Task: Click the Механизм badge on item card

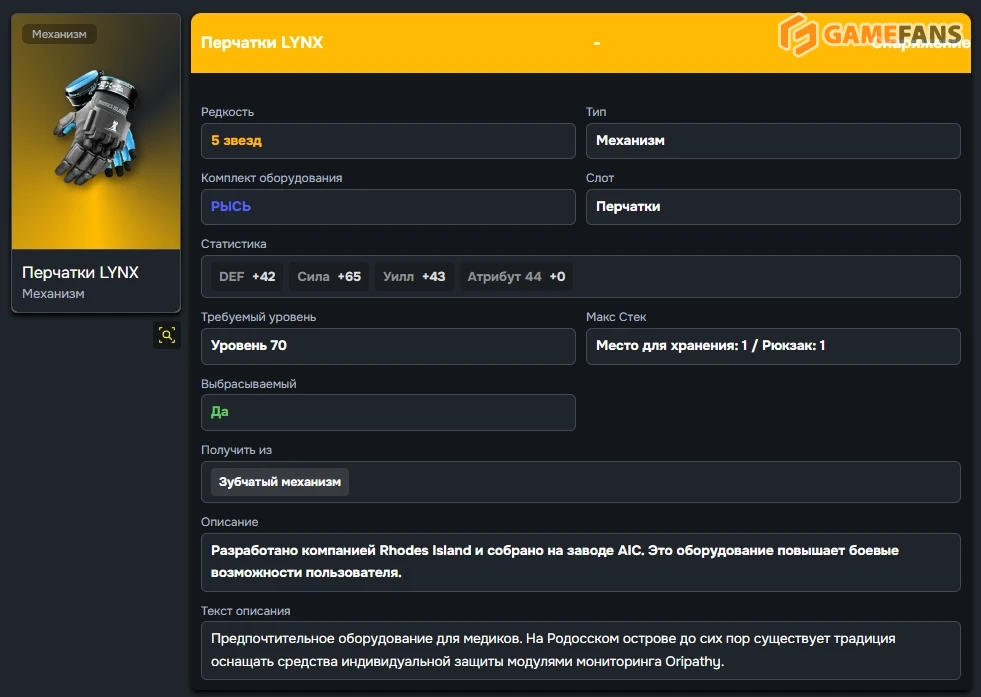Action: click(59, 34)
